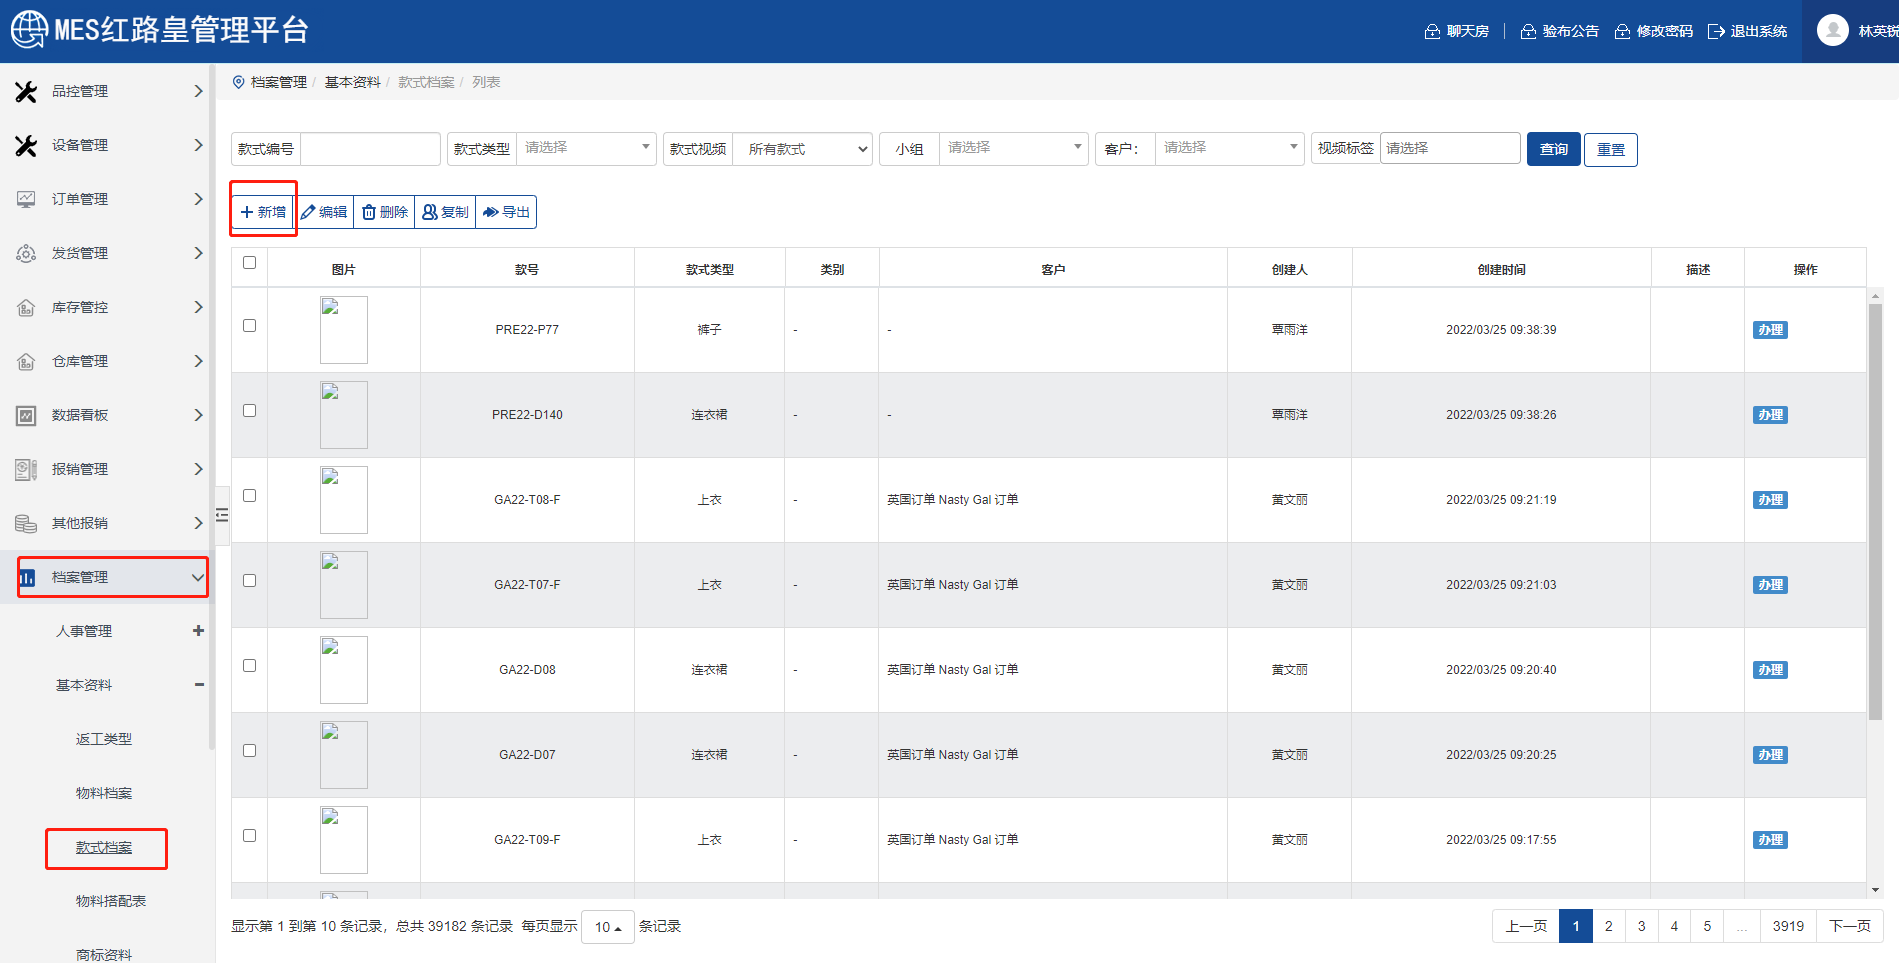Open the 所有款式 video dropdown

point(803,149)
